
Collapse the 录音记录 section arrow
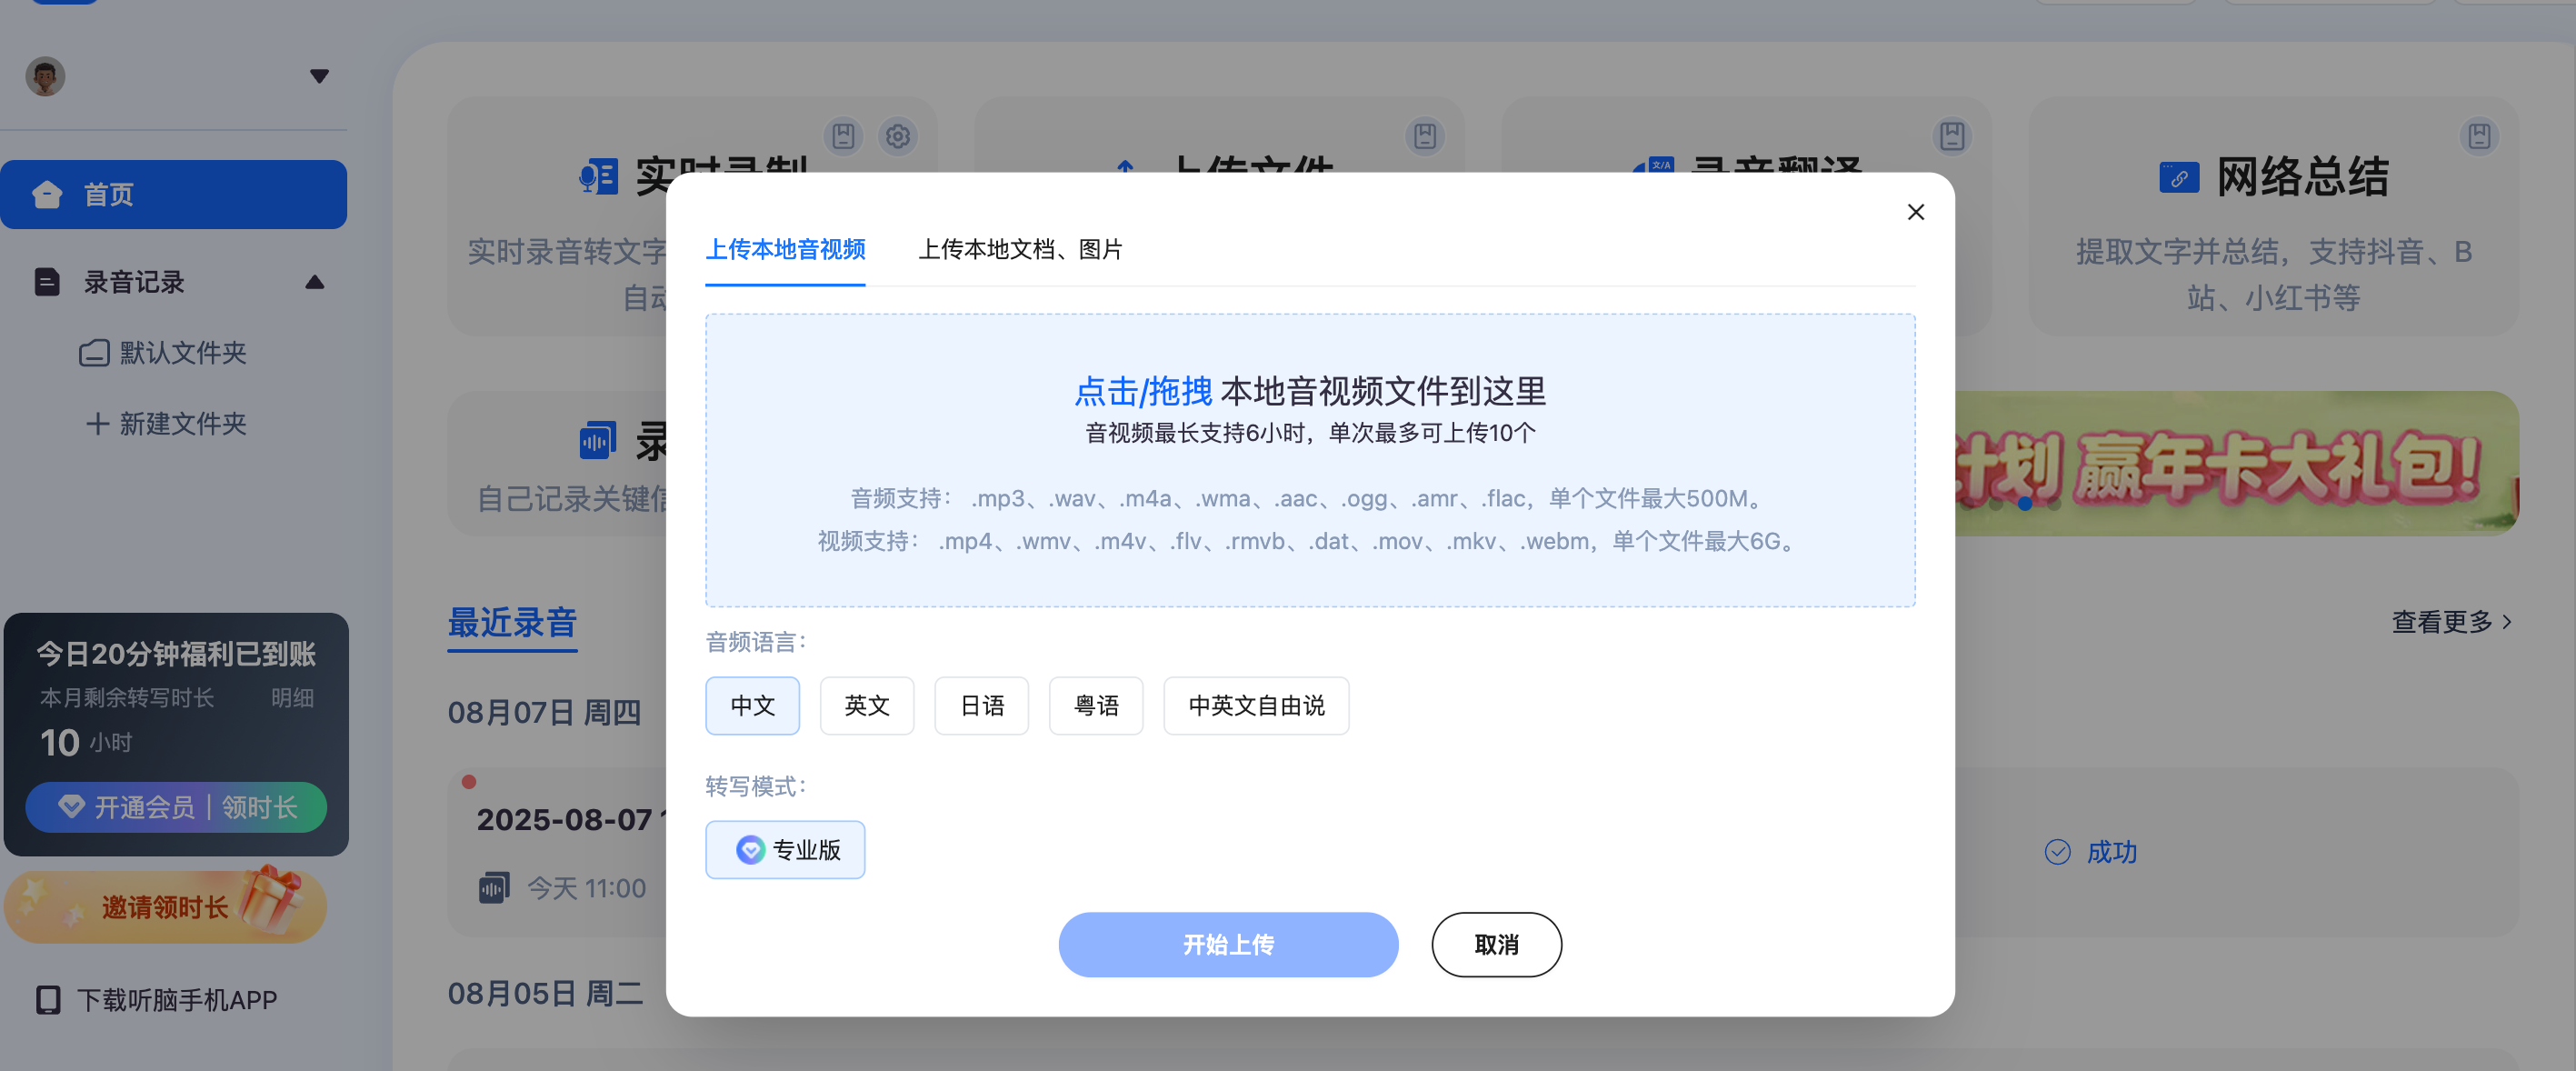pyautogui.click(x=315, y=282)
